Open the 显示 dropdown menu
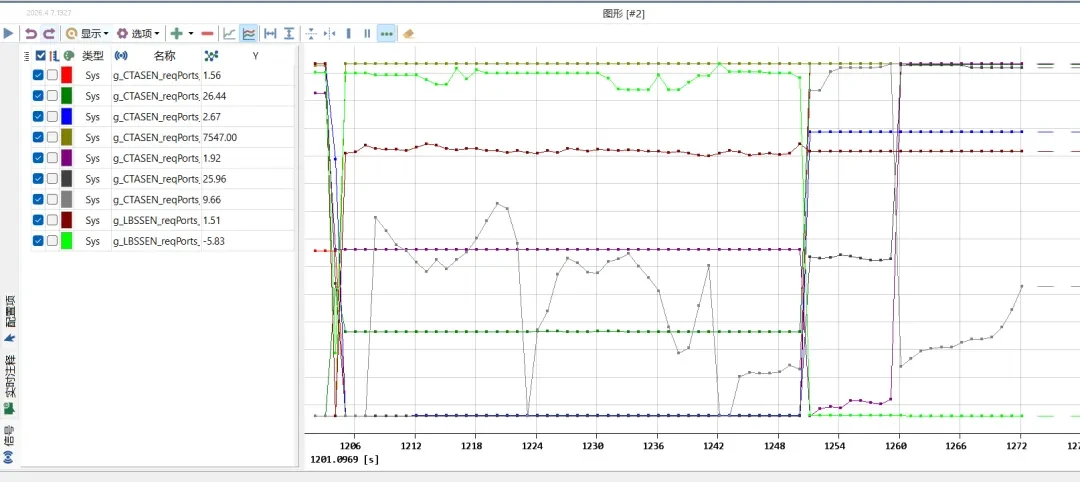Viewport: 1080px width, 482px height. [87, 33]
